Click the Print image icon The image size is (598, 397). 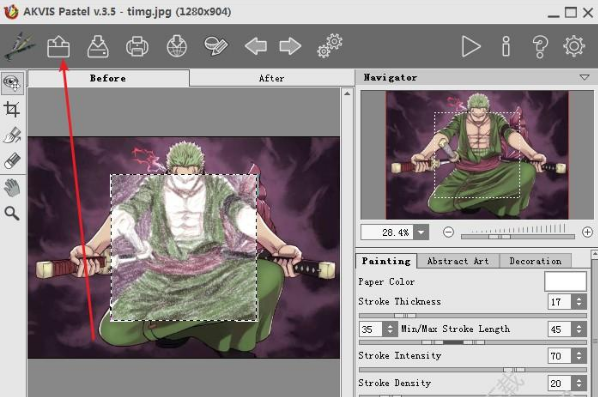pos(137,47)
